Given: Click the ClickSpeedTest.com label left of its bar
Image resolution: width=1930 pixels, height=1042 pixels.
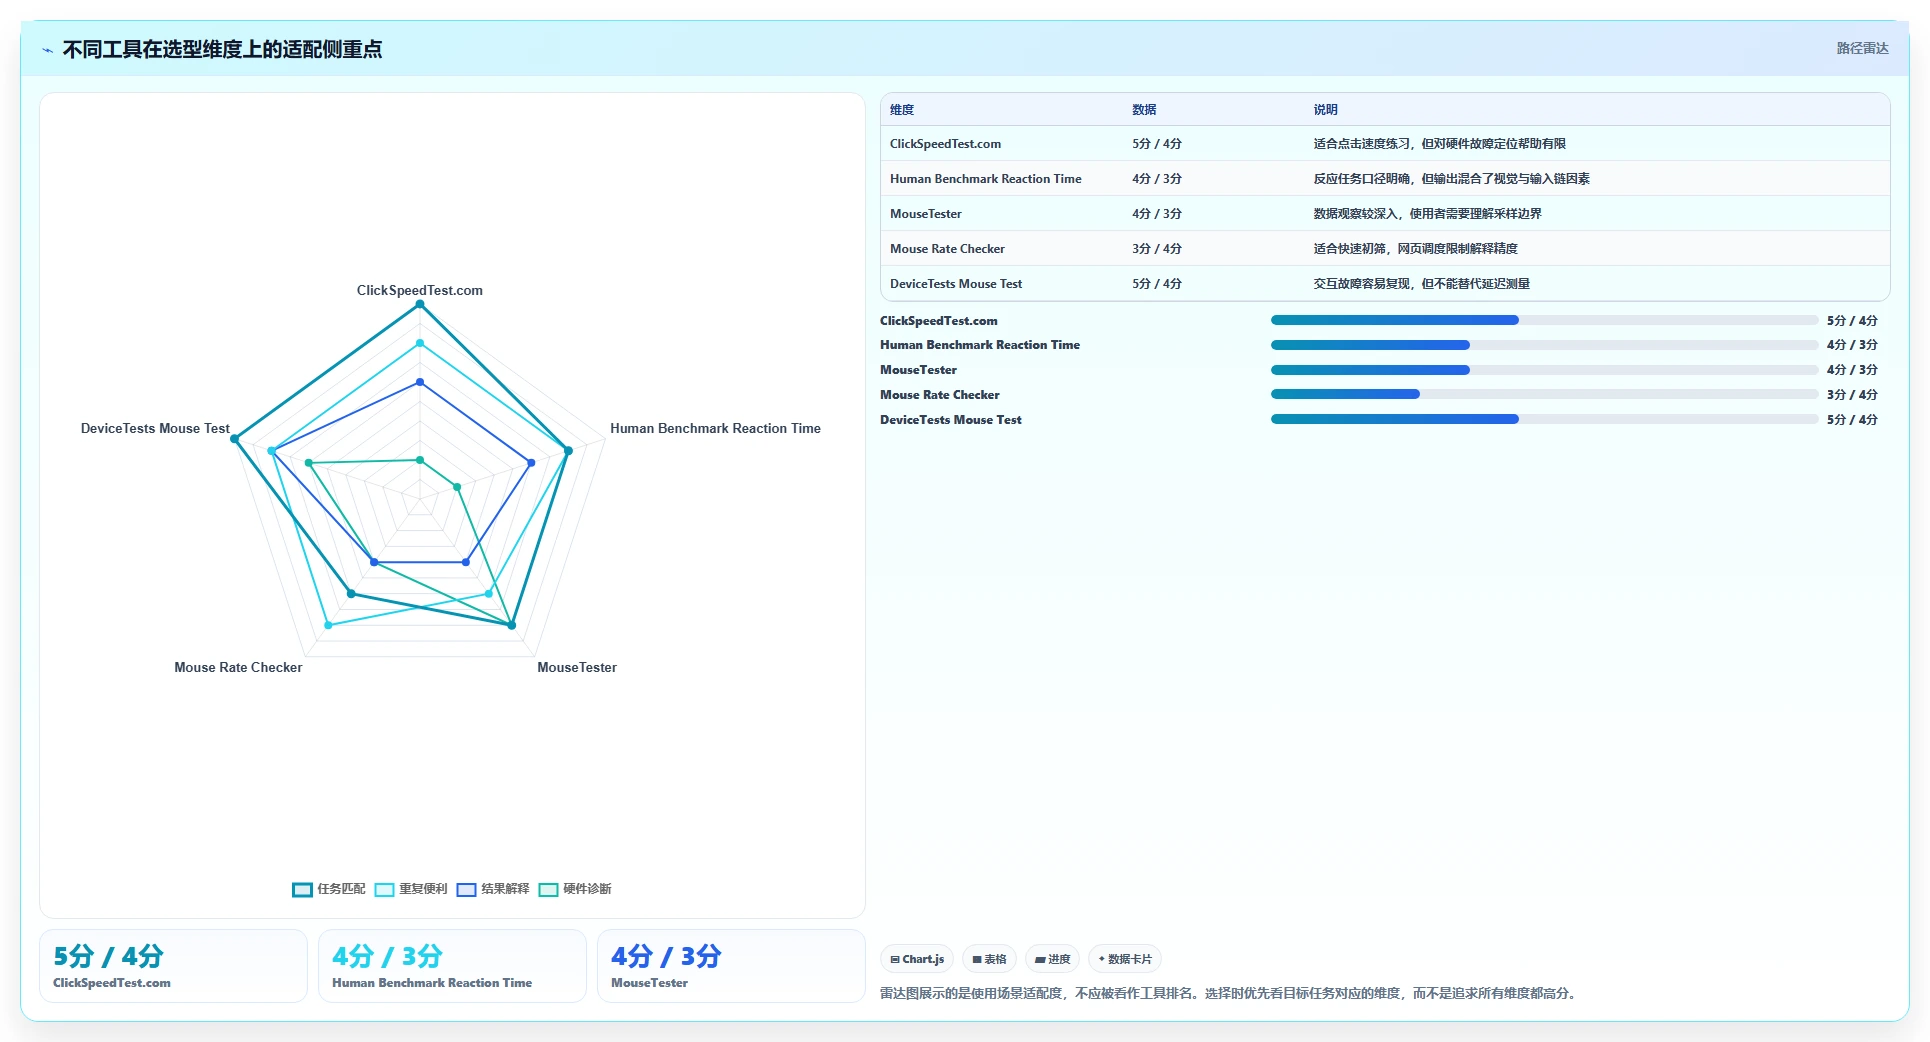Looking at the screenshot, I should 939,321.
